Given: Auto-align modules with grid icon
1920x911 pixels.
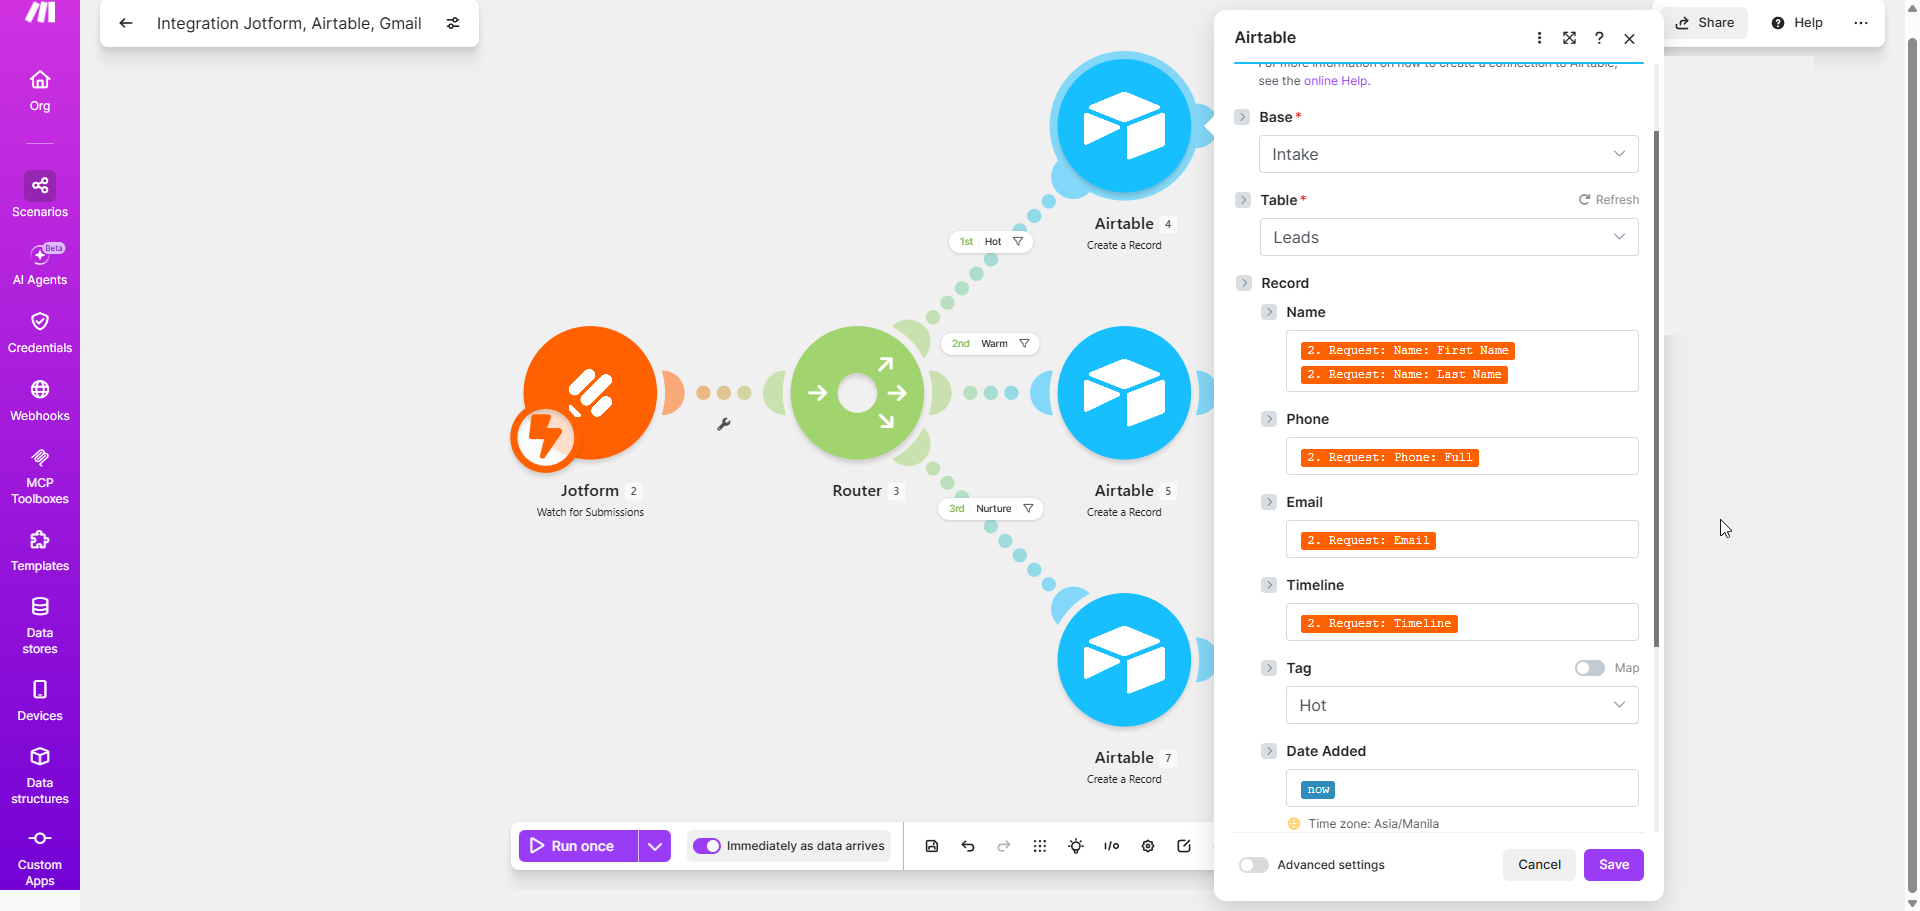Looking at the screenshot, I should [1040, 846].
